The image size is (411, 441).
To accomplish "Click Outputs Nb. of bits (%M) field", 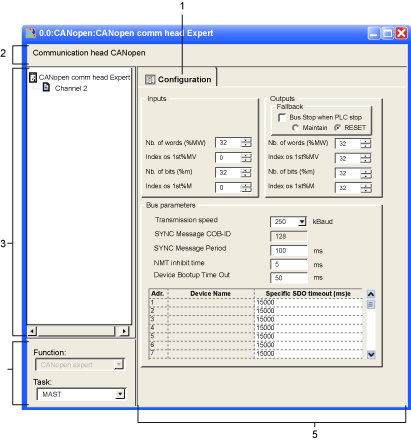I will pos(348,173).
